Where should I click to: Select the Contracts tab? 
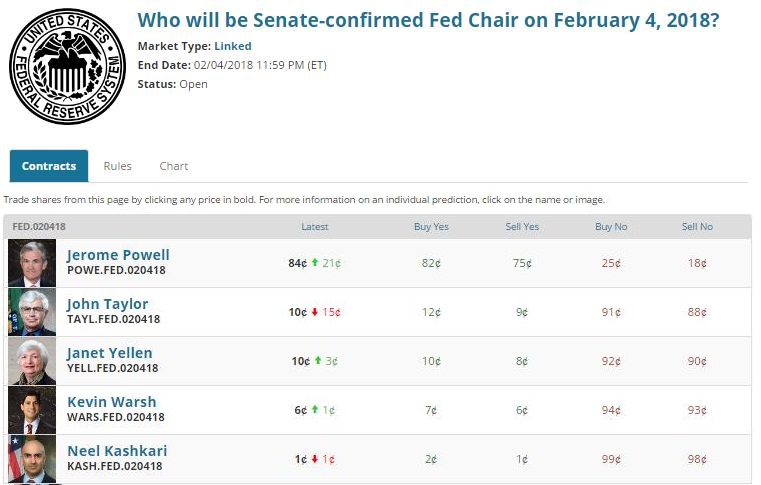coord(49,166)
